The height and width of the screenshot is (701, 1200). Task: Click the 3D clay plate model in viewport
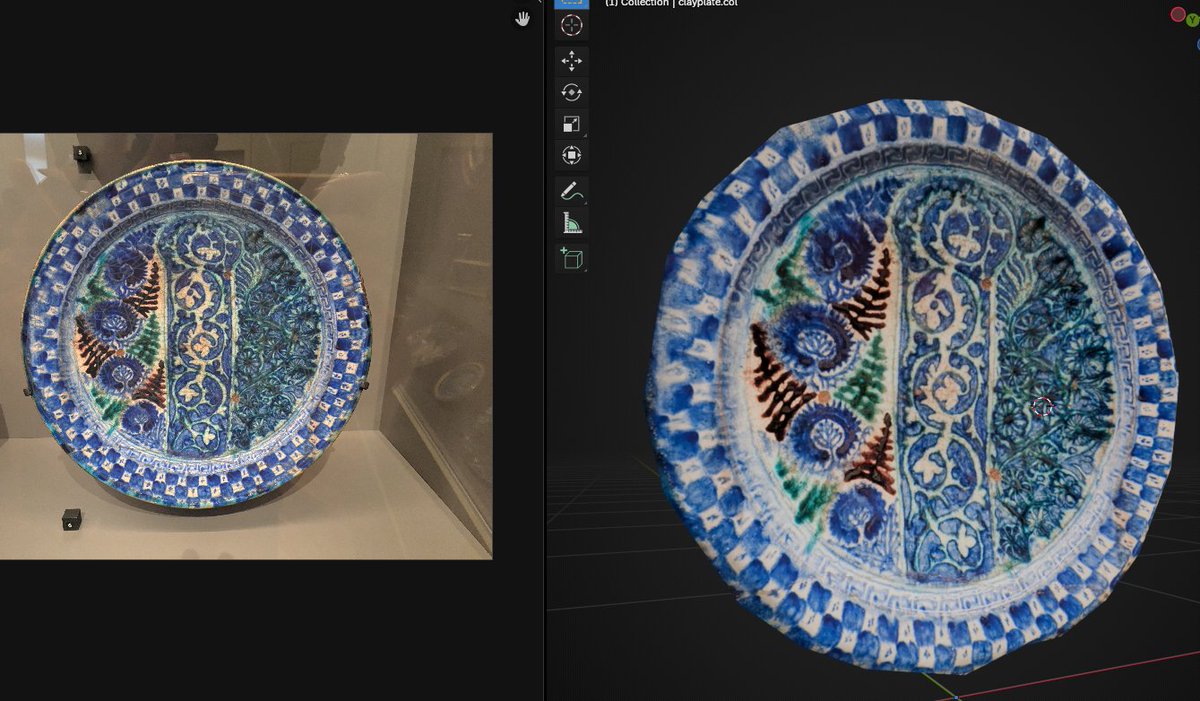point(910,385)
